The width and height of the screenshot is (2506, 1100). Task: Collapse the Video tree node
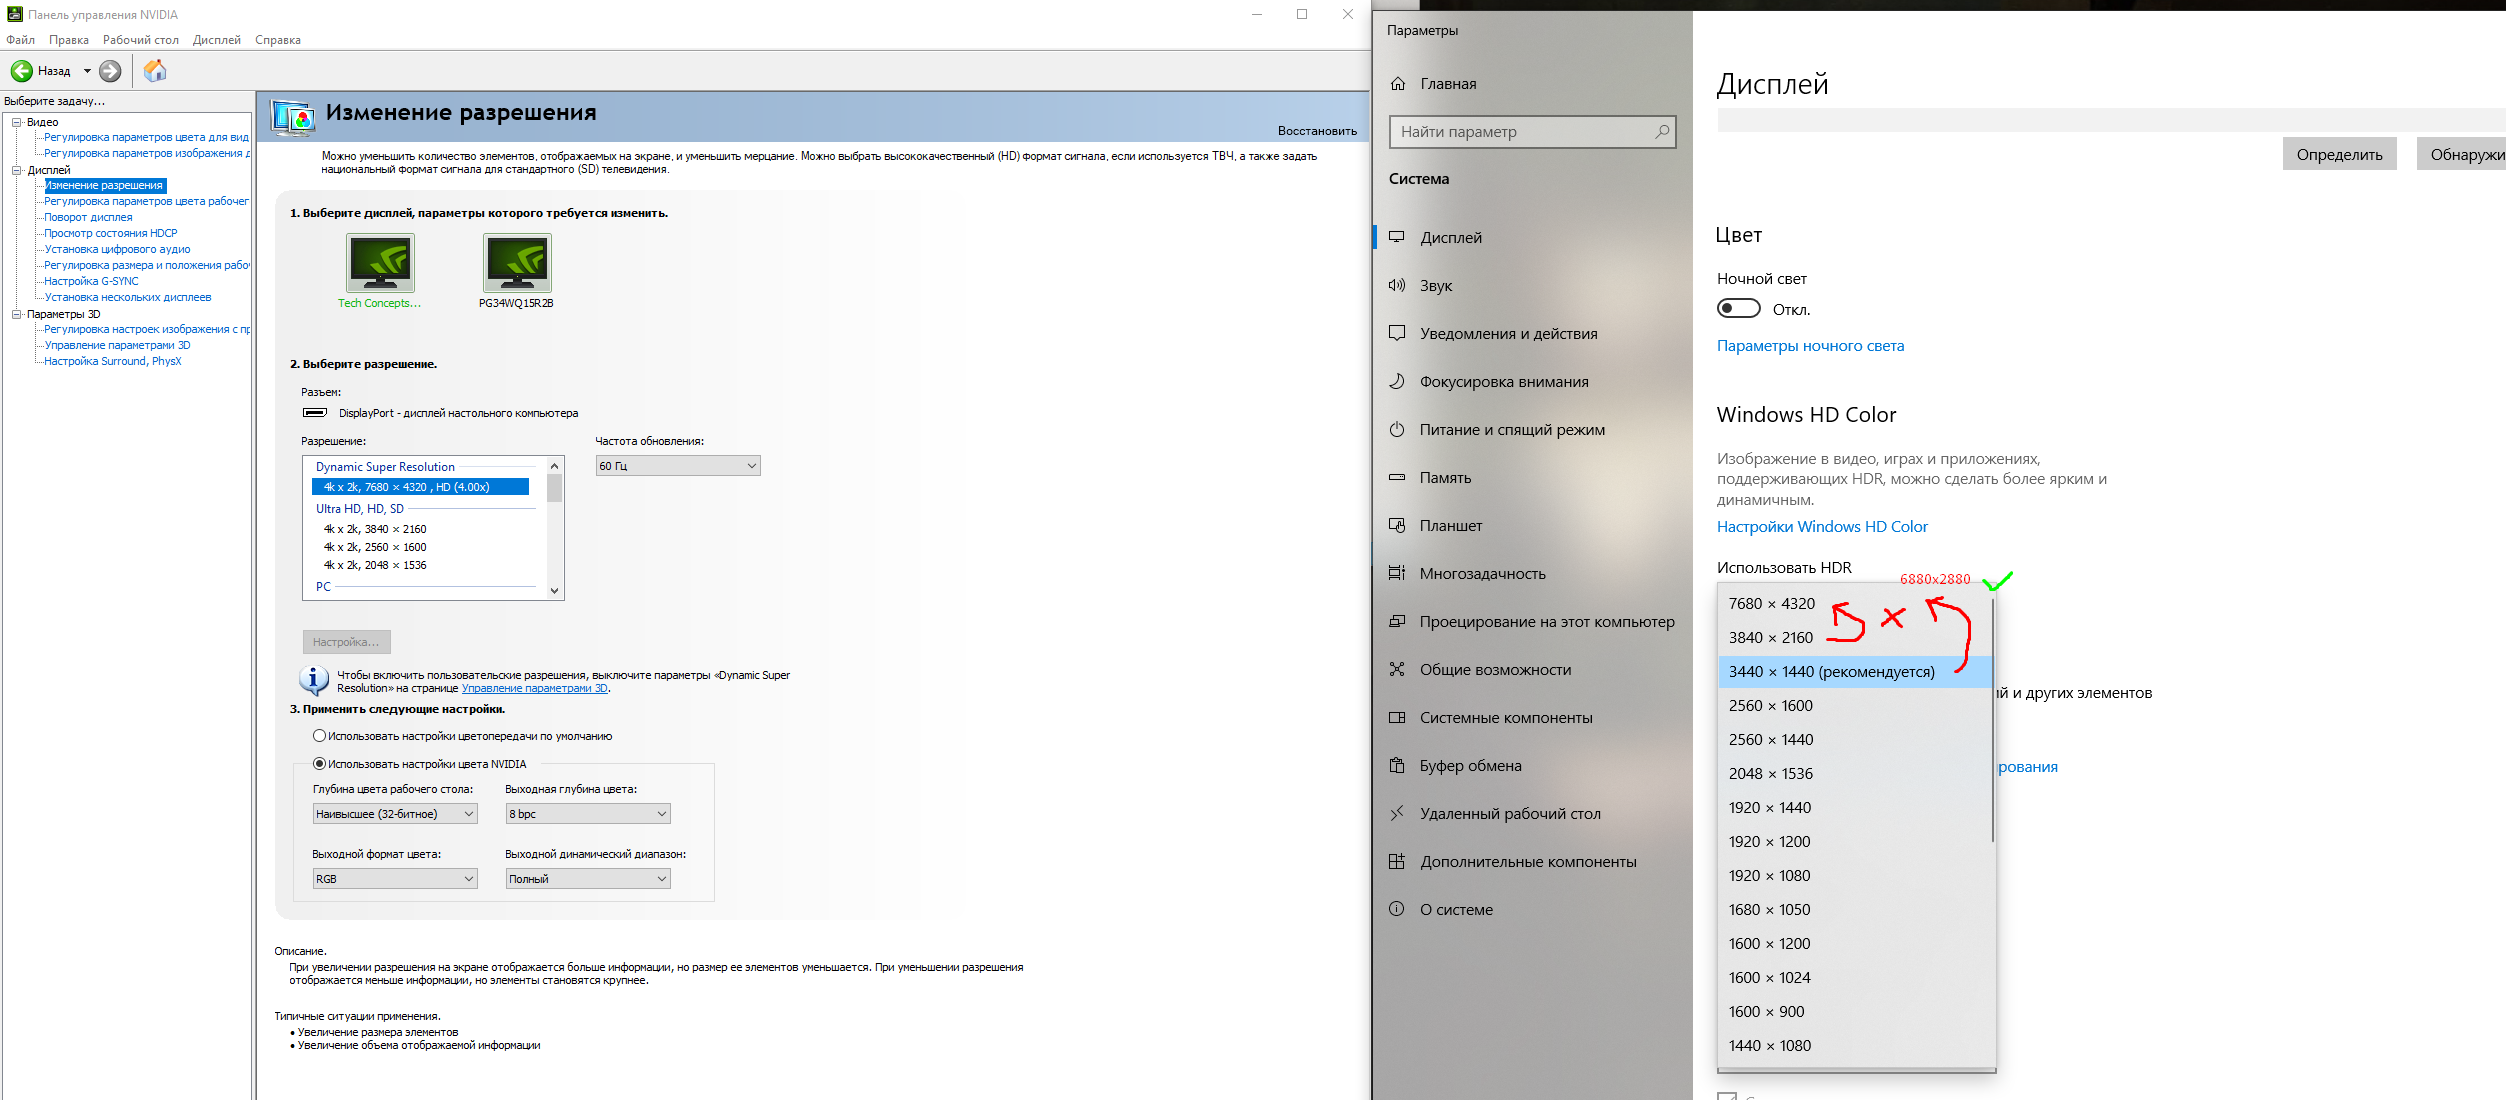click(16, 122)
